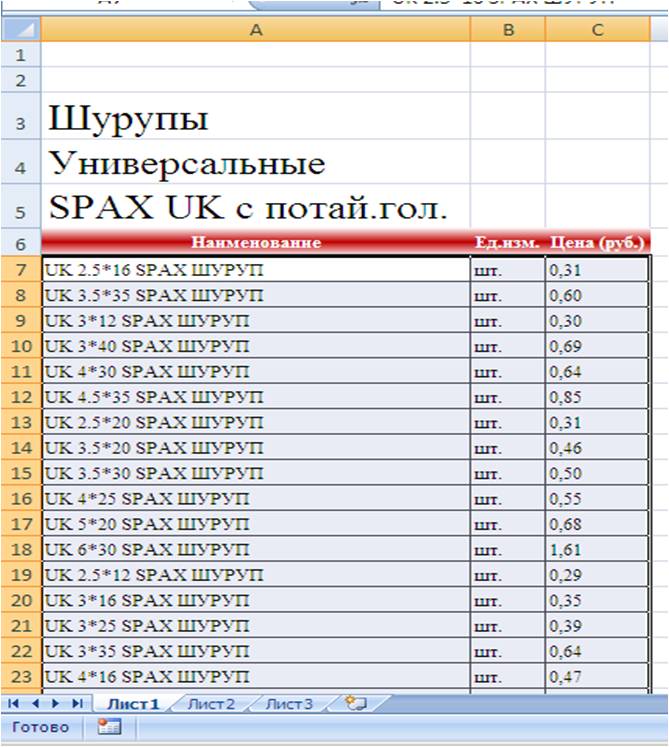
Task: Select the Шурупы title cell
Action: (x=256, y=119)
